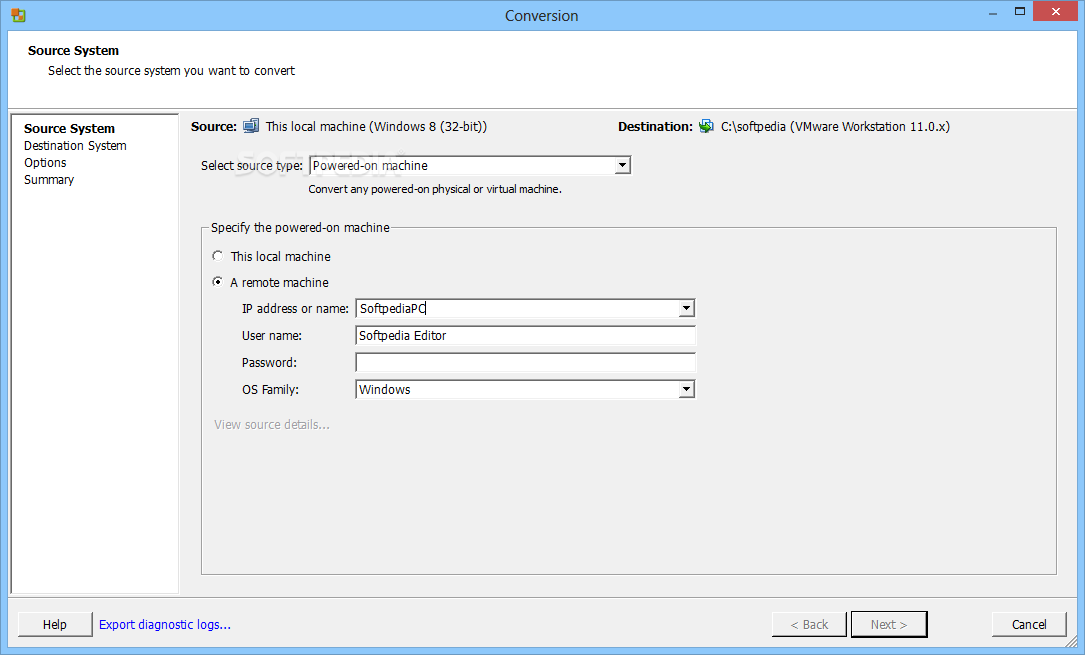Focus the User name field

pos(525,335)
